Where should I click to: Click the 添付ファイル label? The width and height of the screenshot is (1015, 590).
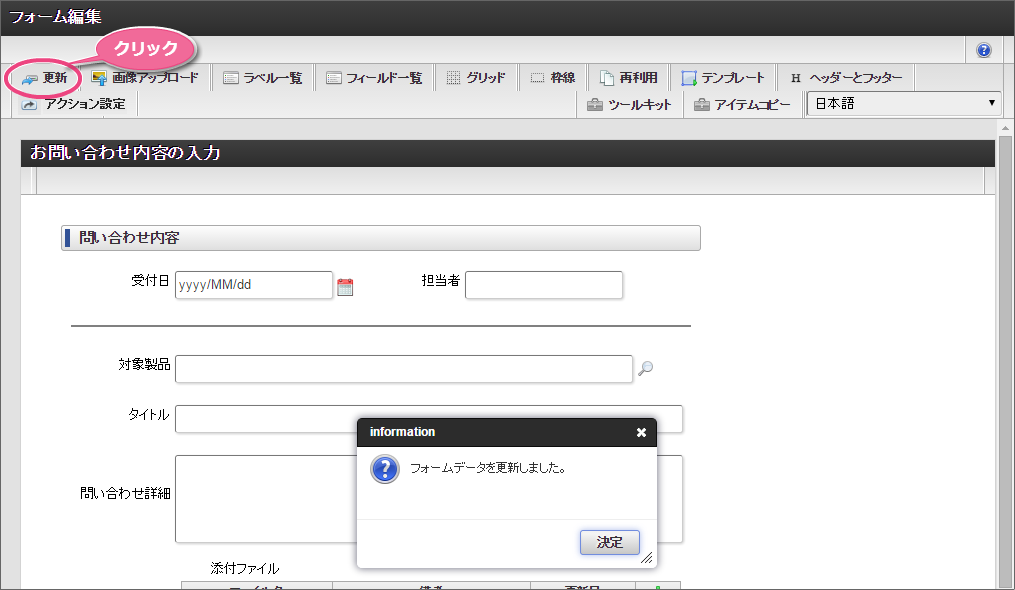(245, 569)
